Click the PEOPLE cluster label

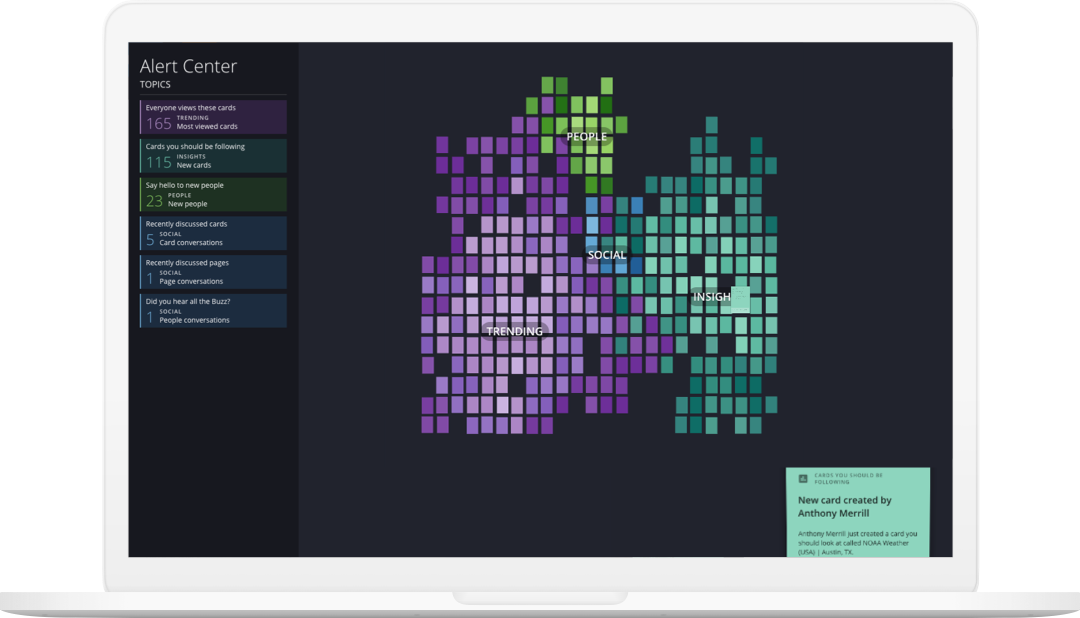pos(586,137)
